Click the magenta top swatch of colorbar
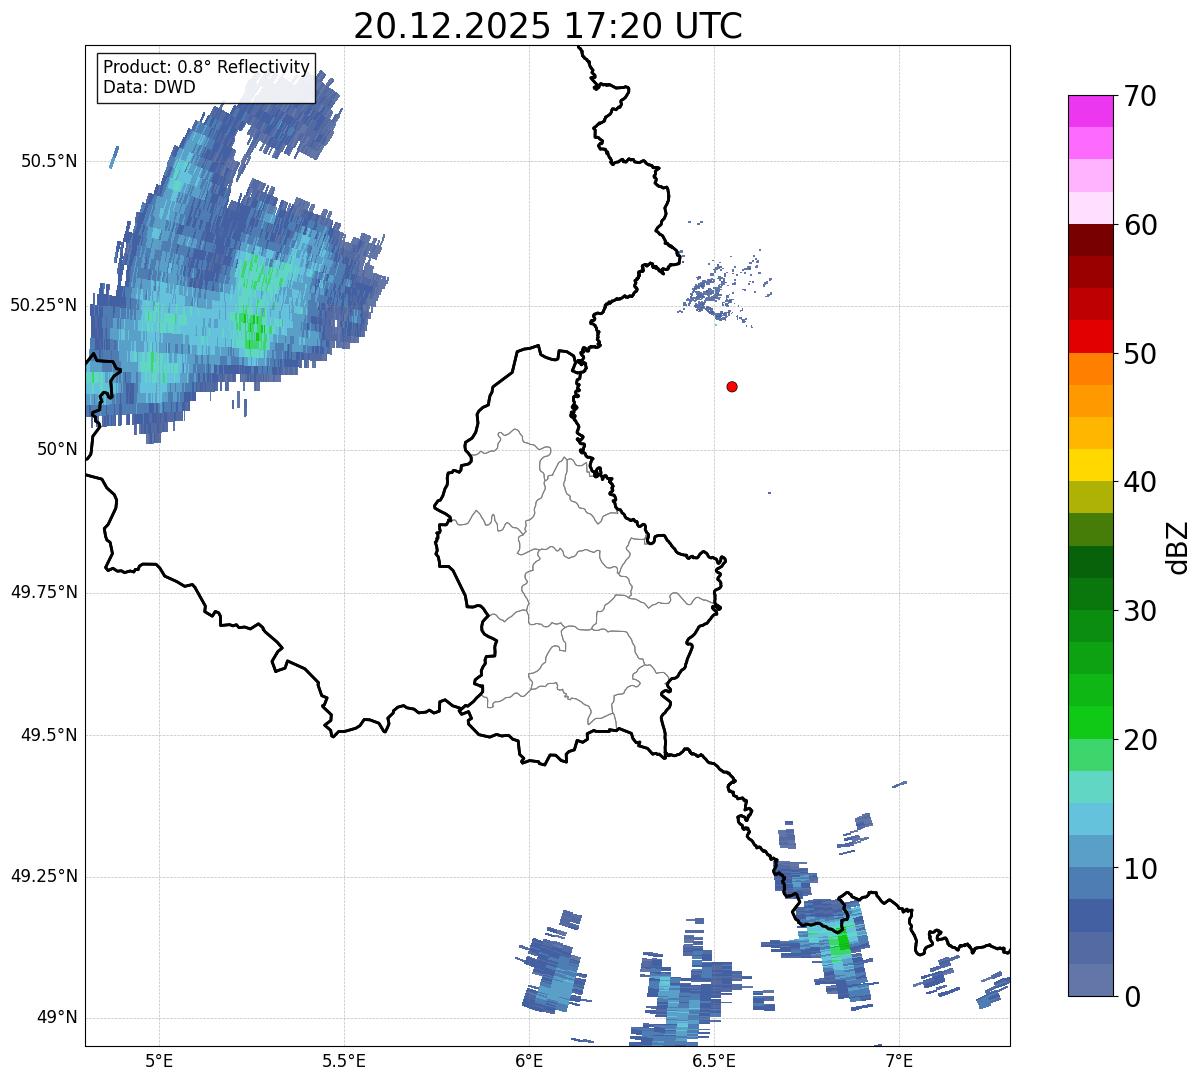The height and width of the screenshot is (1081, 1202). pos(1091,111)
